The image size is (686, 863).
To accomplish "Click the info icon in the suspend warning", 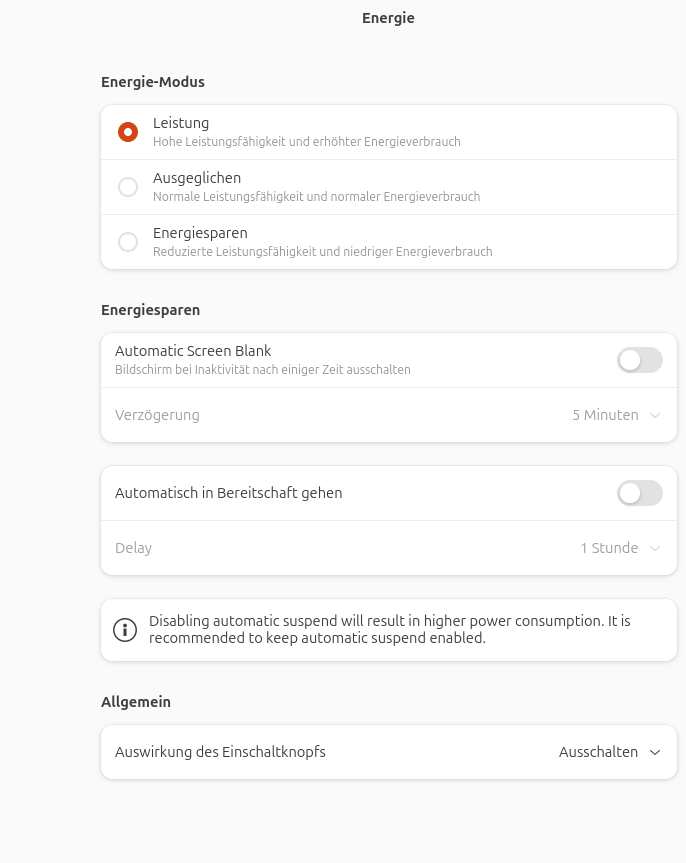I will 125,630.
